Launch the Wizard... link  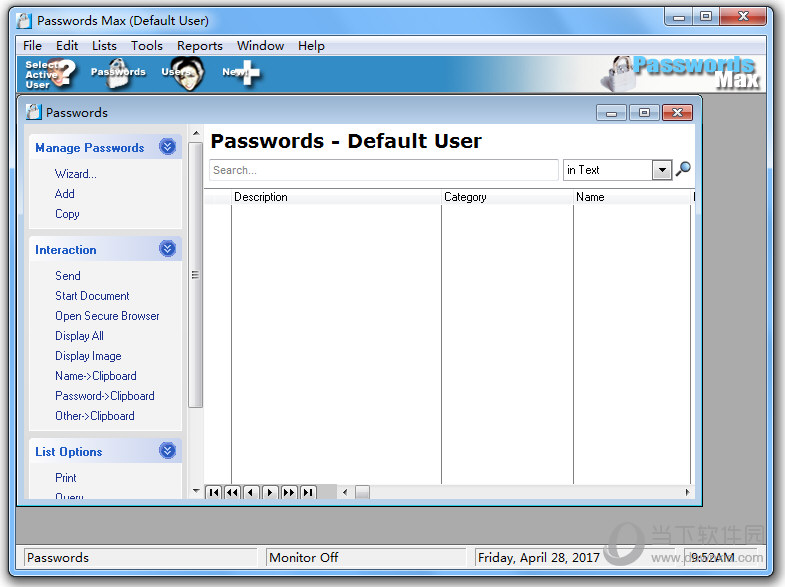point(76,174)
